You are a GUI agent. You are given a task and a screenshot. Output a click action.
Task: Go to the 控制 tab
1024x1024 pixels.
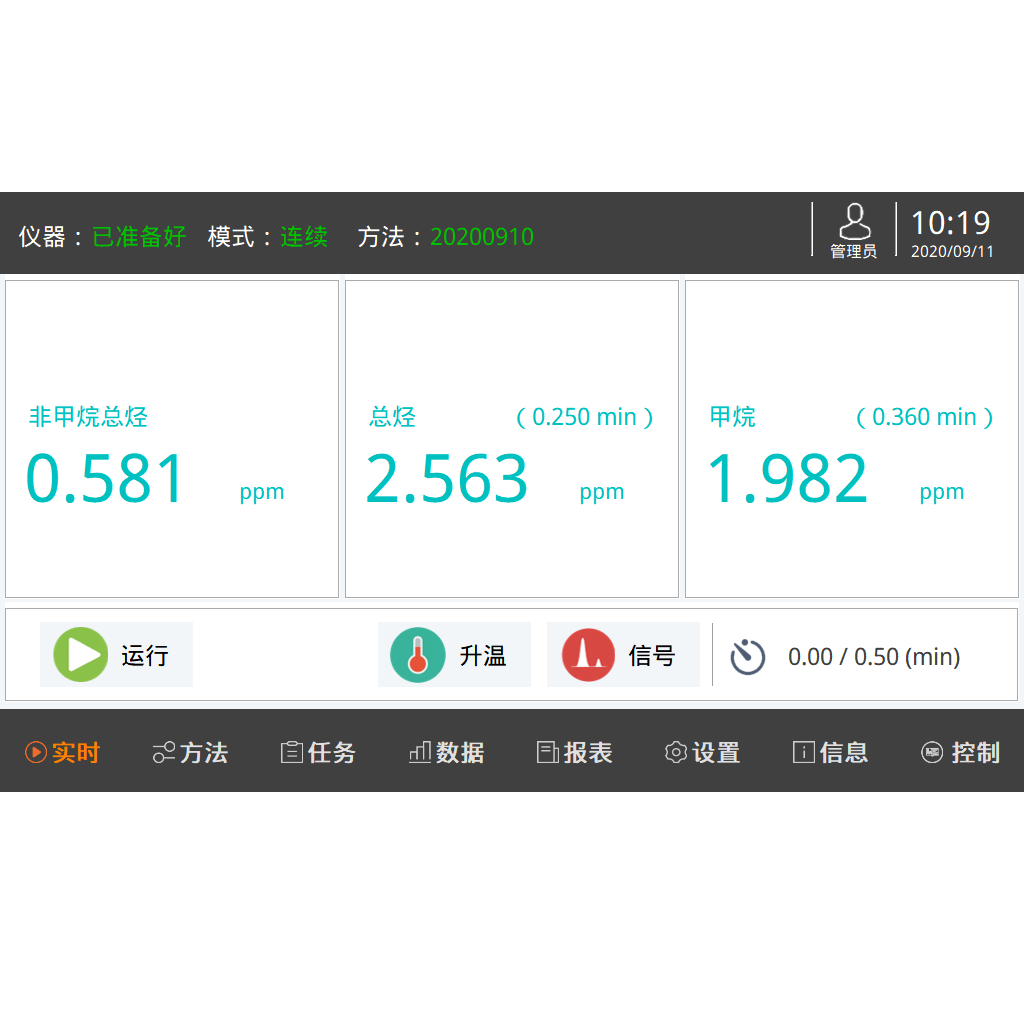960,753
